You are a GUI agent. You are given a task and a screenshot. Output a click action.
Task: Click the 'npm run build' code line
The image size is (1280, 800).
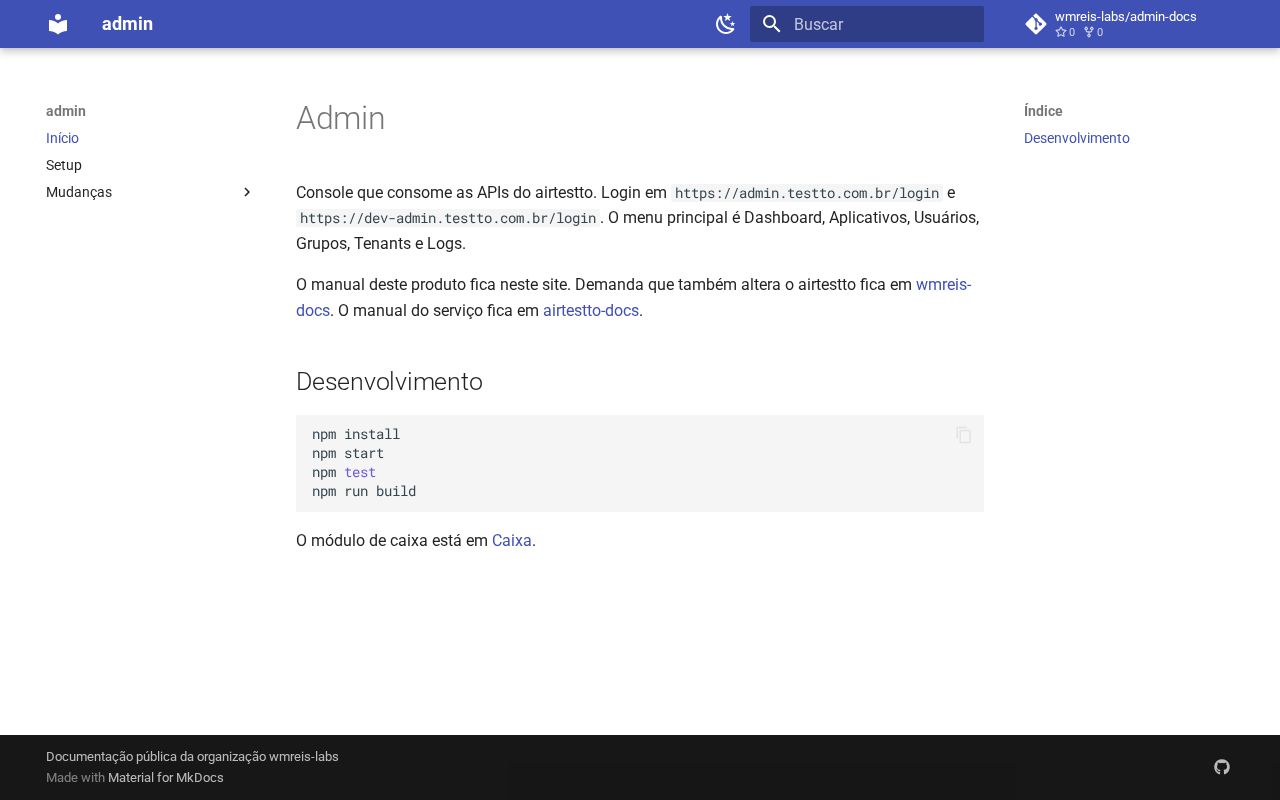[364, 491]
